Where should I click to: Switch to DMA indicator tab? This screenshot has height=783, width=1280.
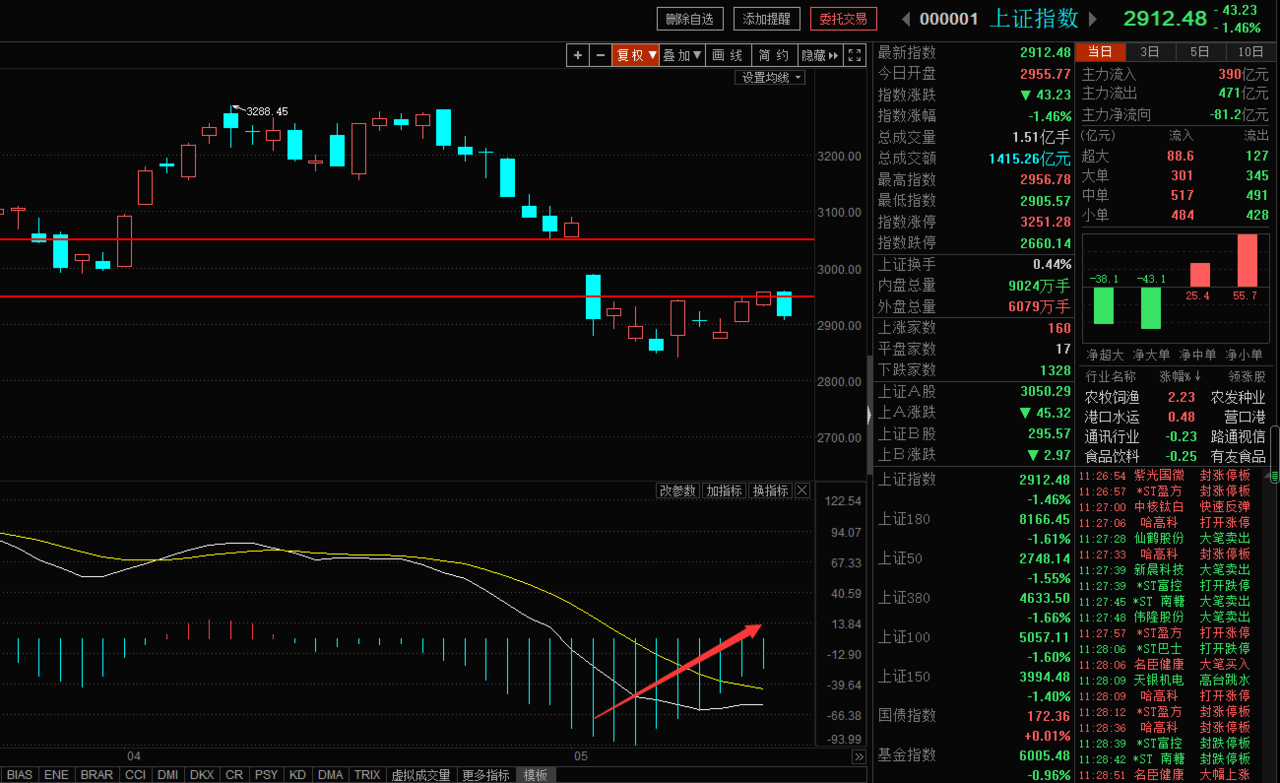(x=331, y=775)
